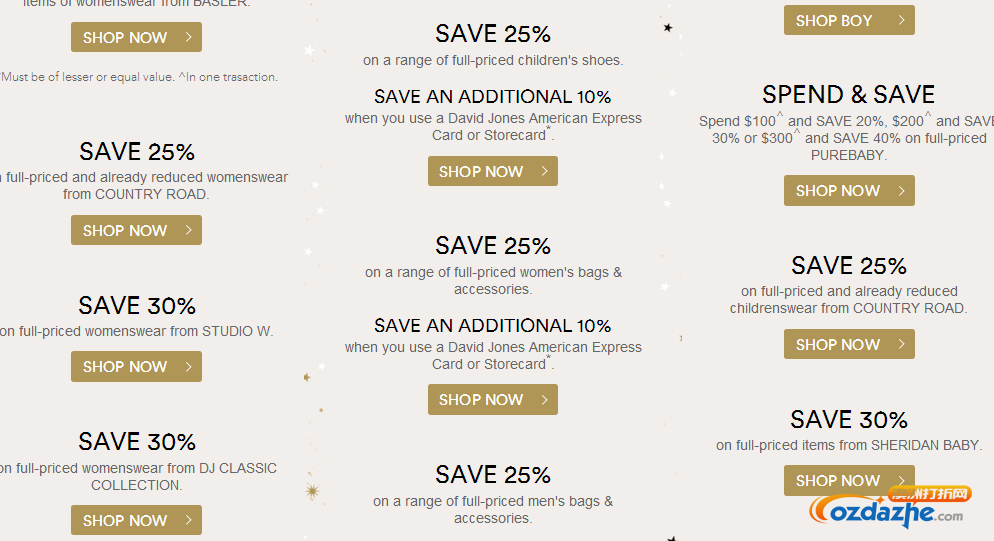The height and width of the screenshot is (541, 994).
Task: Click SHOP NOW for DJ CLASSIC COLLECTION
Action: [x=136, y=520]
